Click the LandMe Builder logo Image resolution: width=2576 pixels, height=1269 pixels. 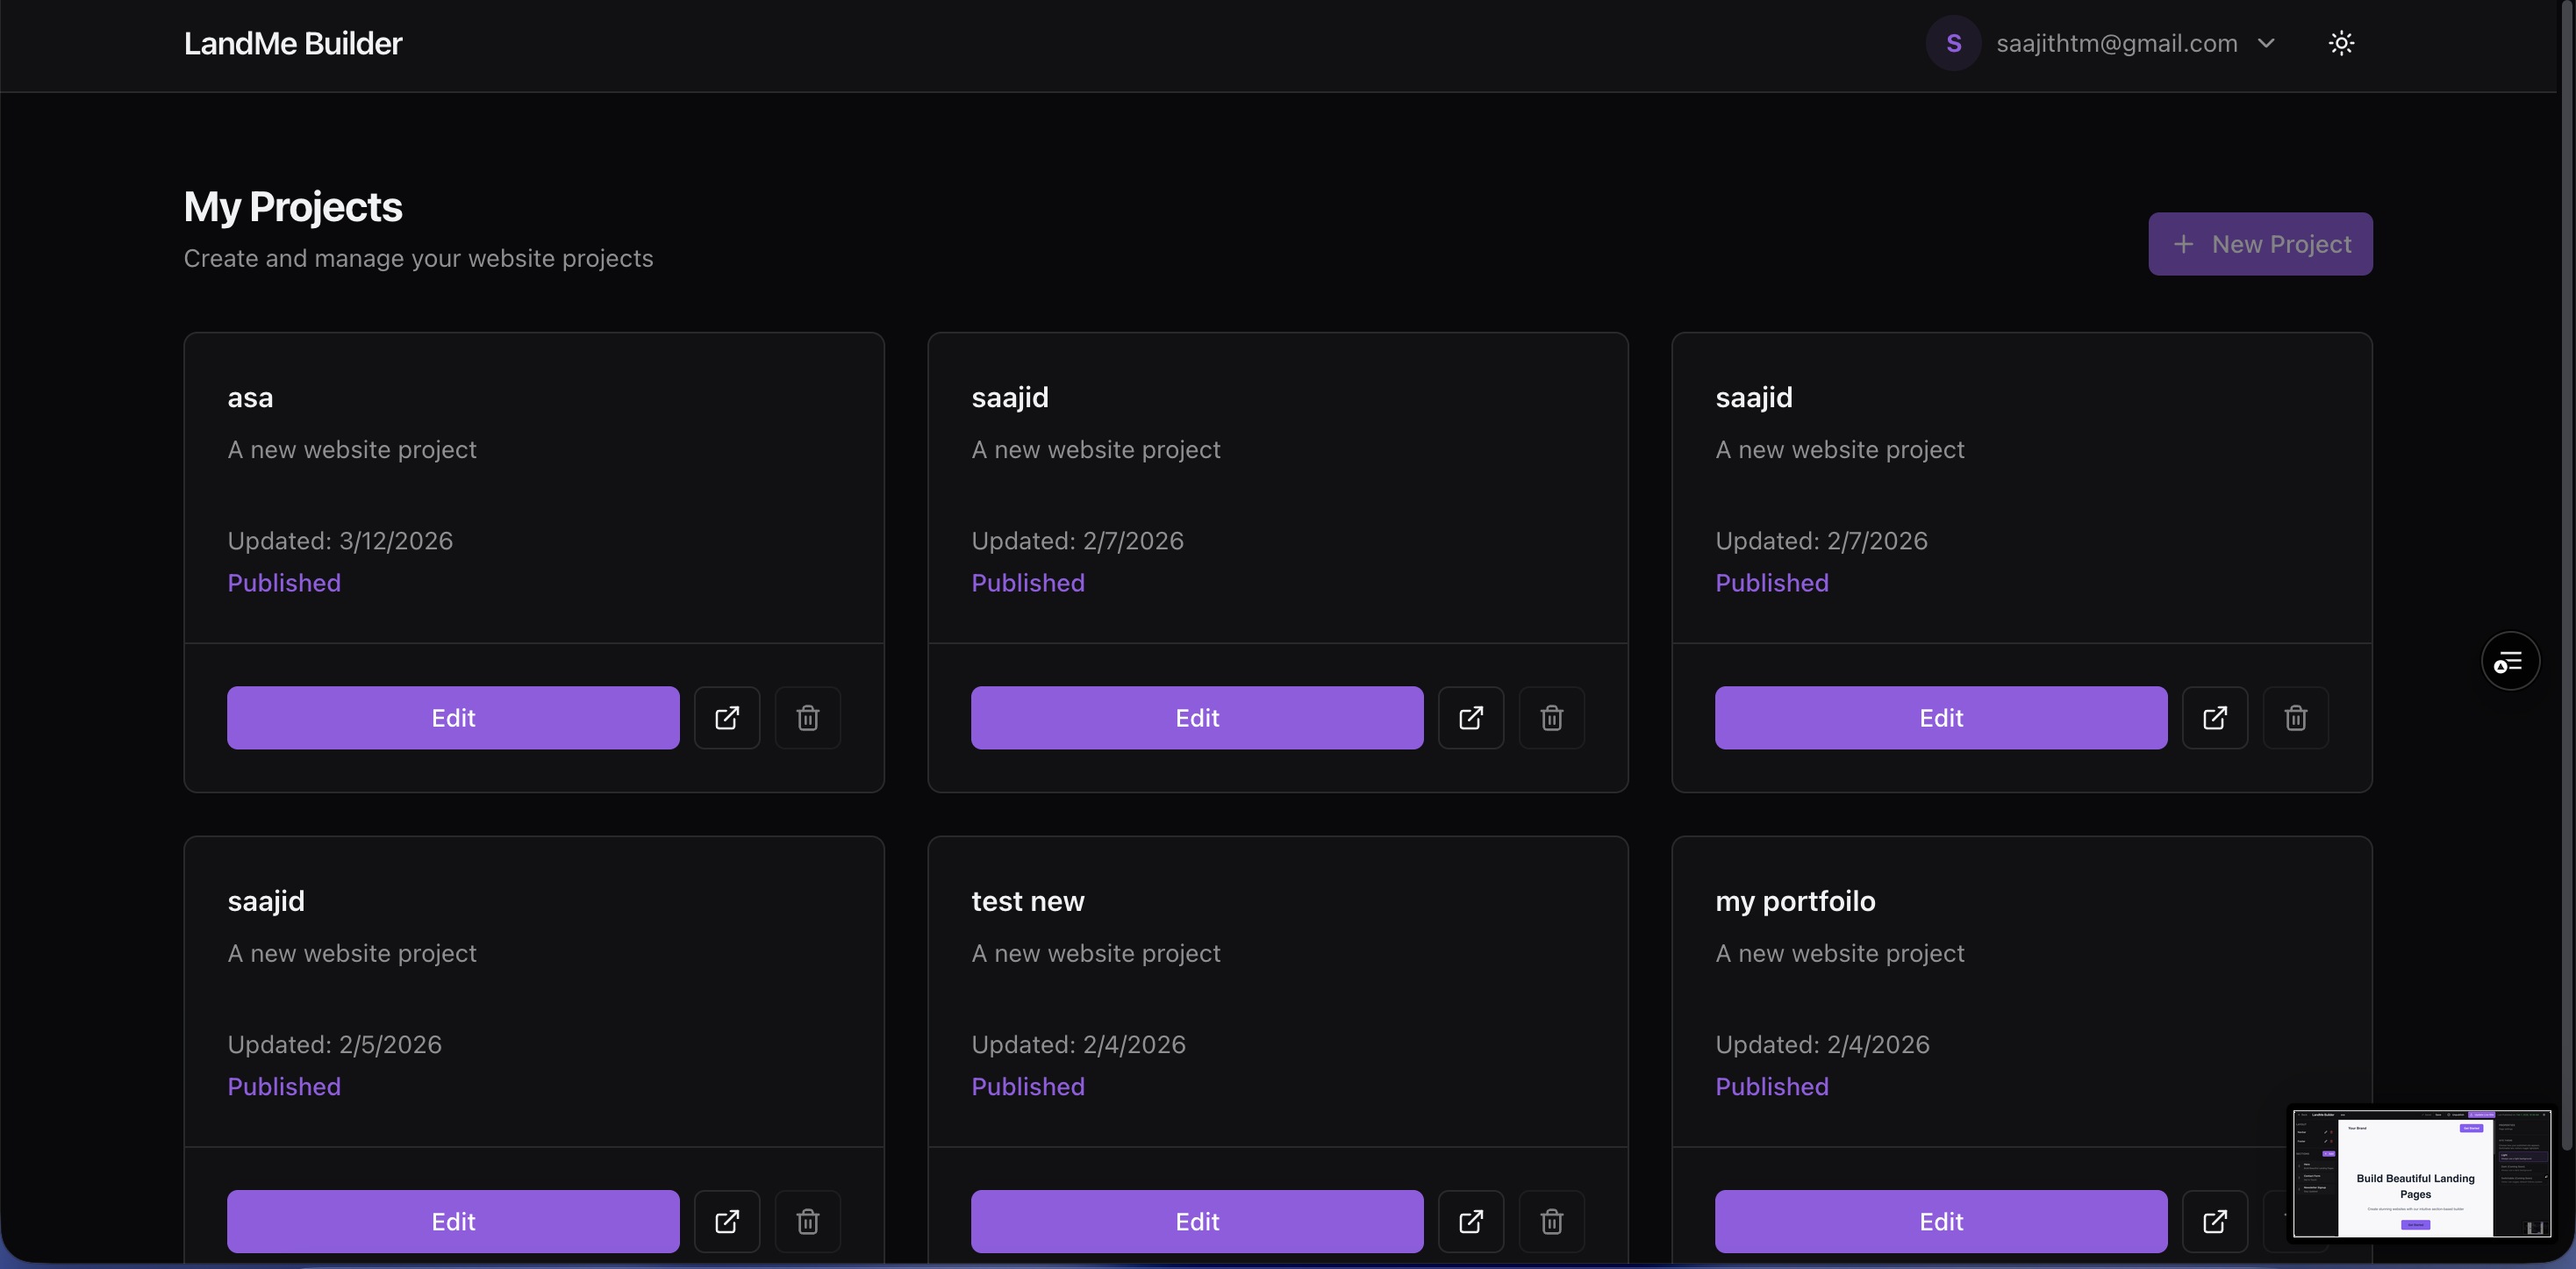293,43
